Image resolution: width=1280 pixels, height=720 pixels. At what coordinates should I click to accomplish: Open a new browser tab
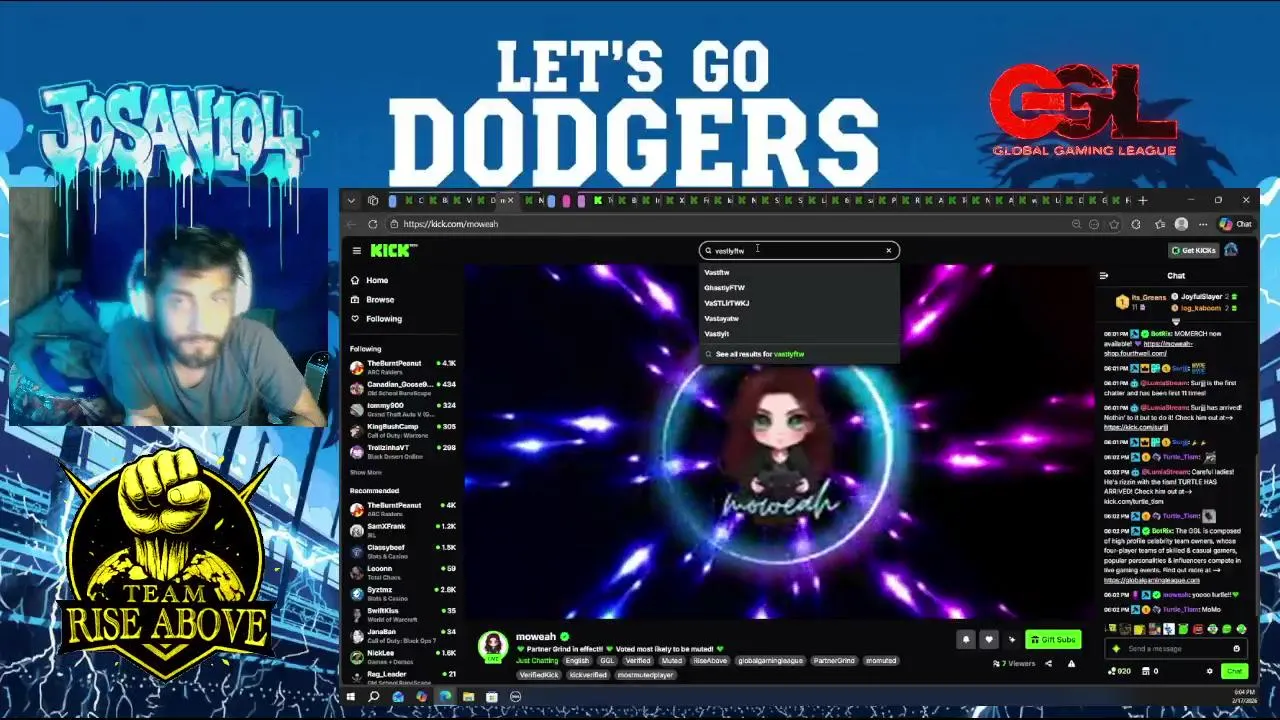click(1143, 200)
